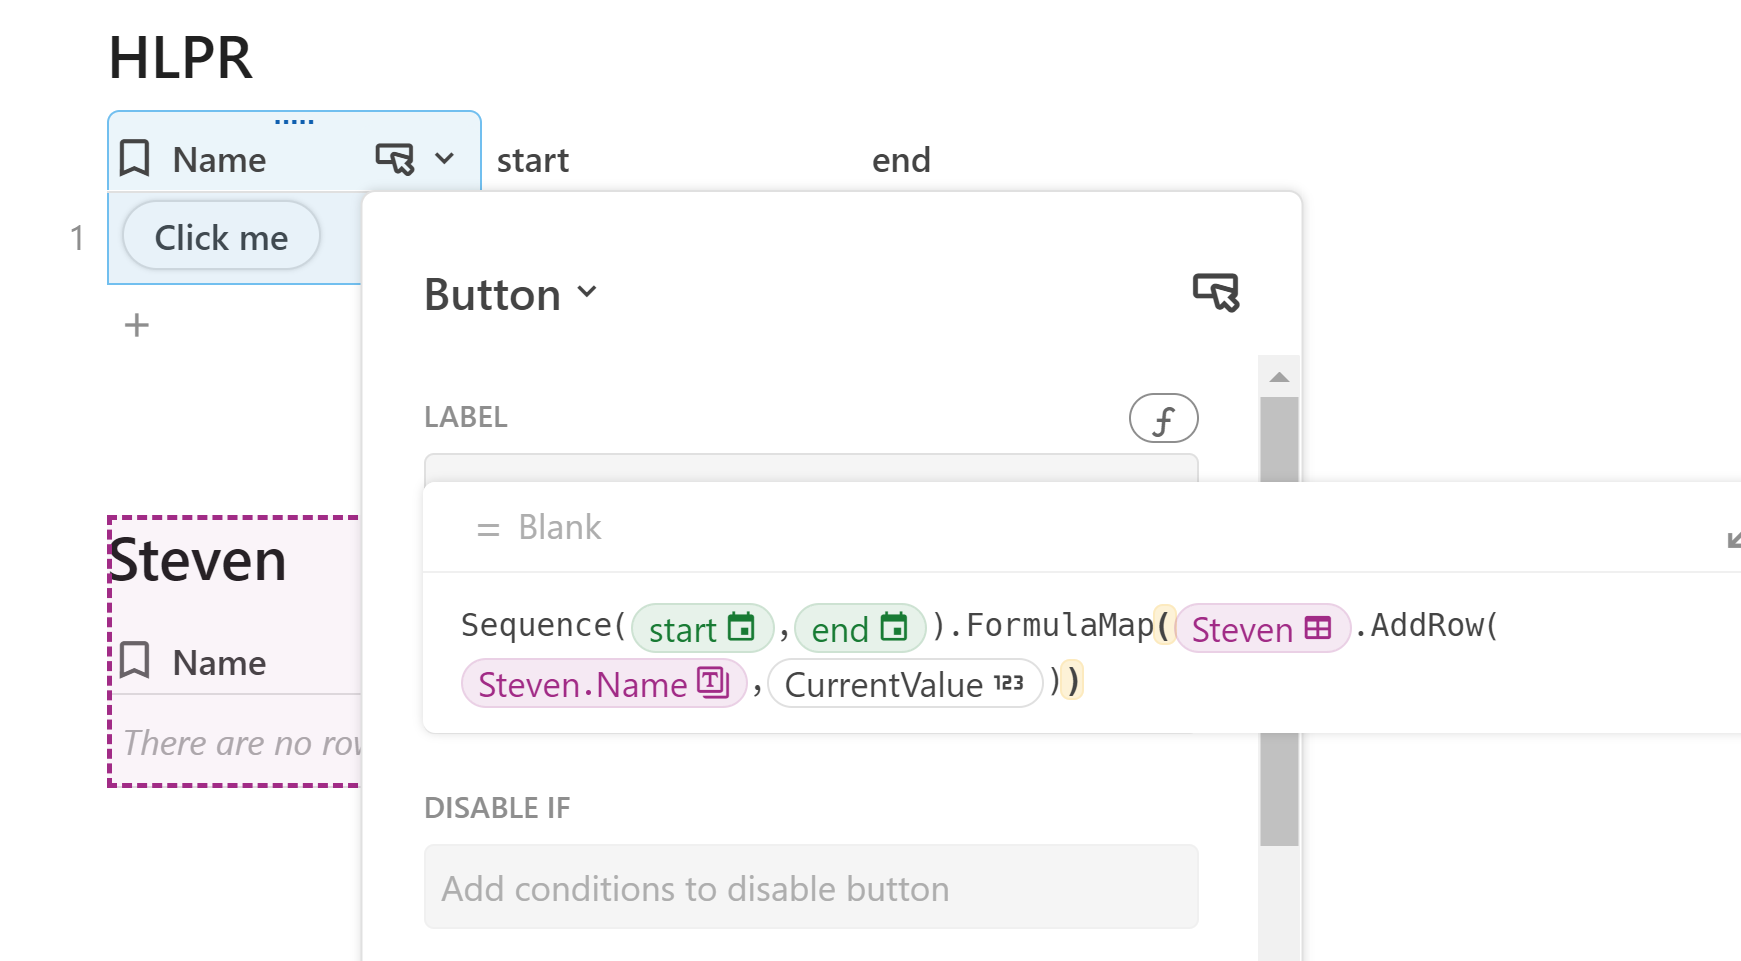Open the Button column type dropdown
Viewport: 1741px width, 961px height.
[511, 294]
